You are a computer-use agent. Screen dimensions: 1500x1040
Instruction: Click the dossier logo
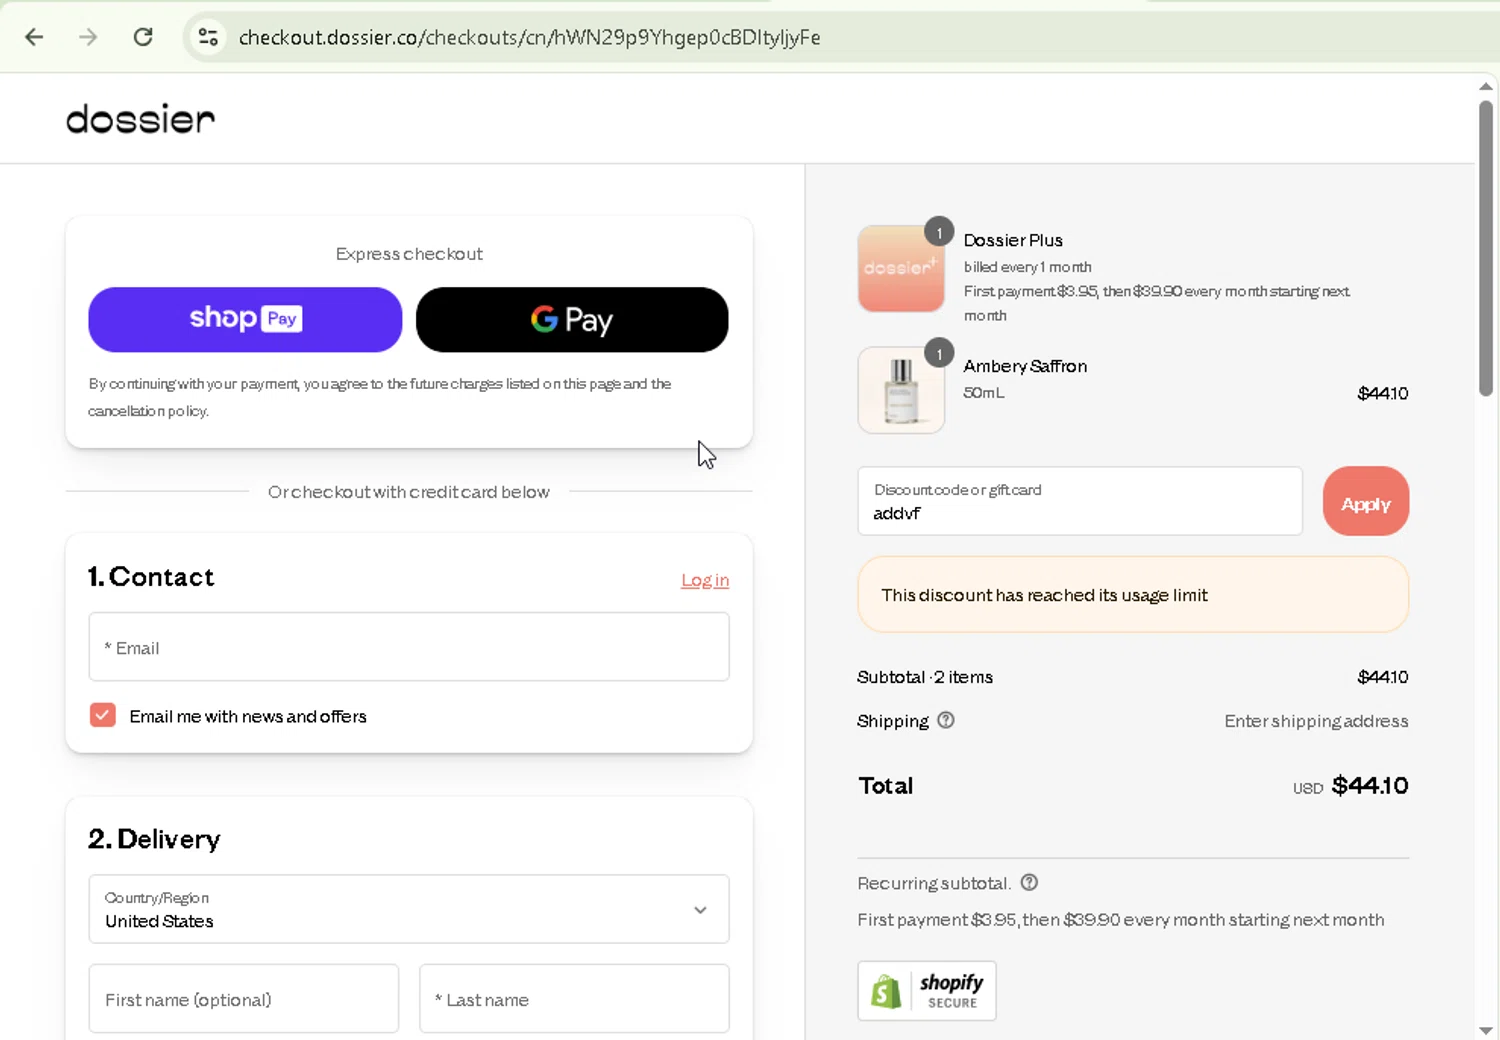140,119
